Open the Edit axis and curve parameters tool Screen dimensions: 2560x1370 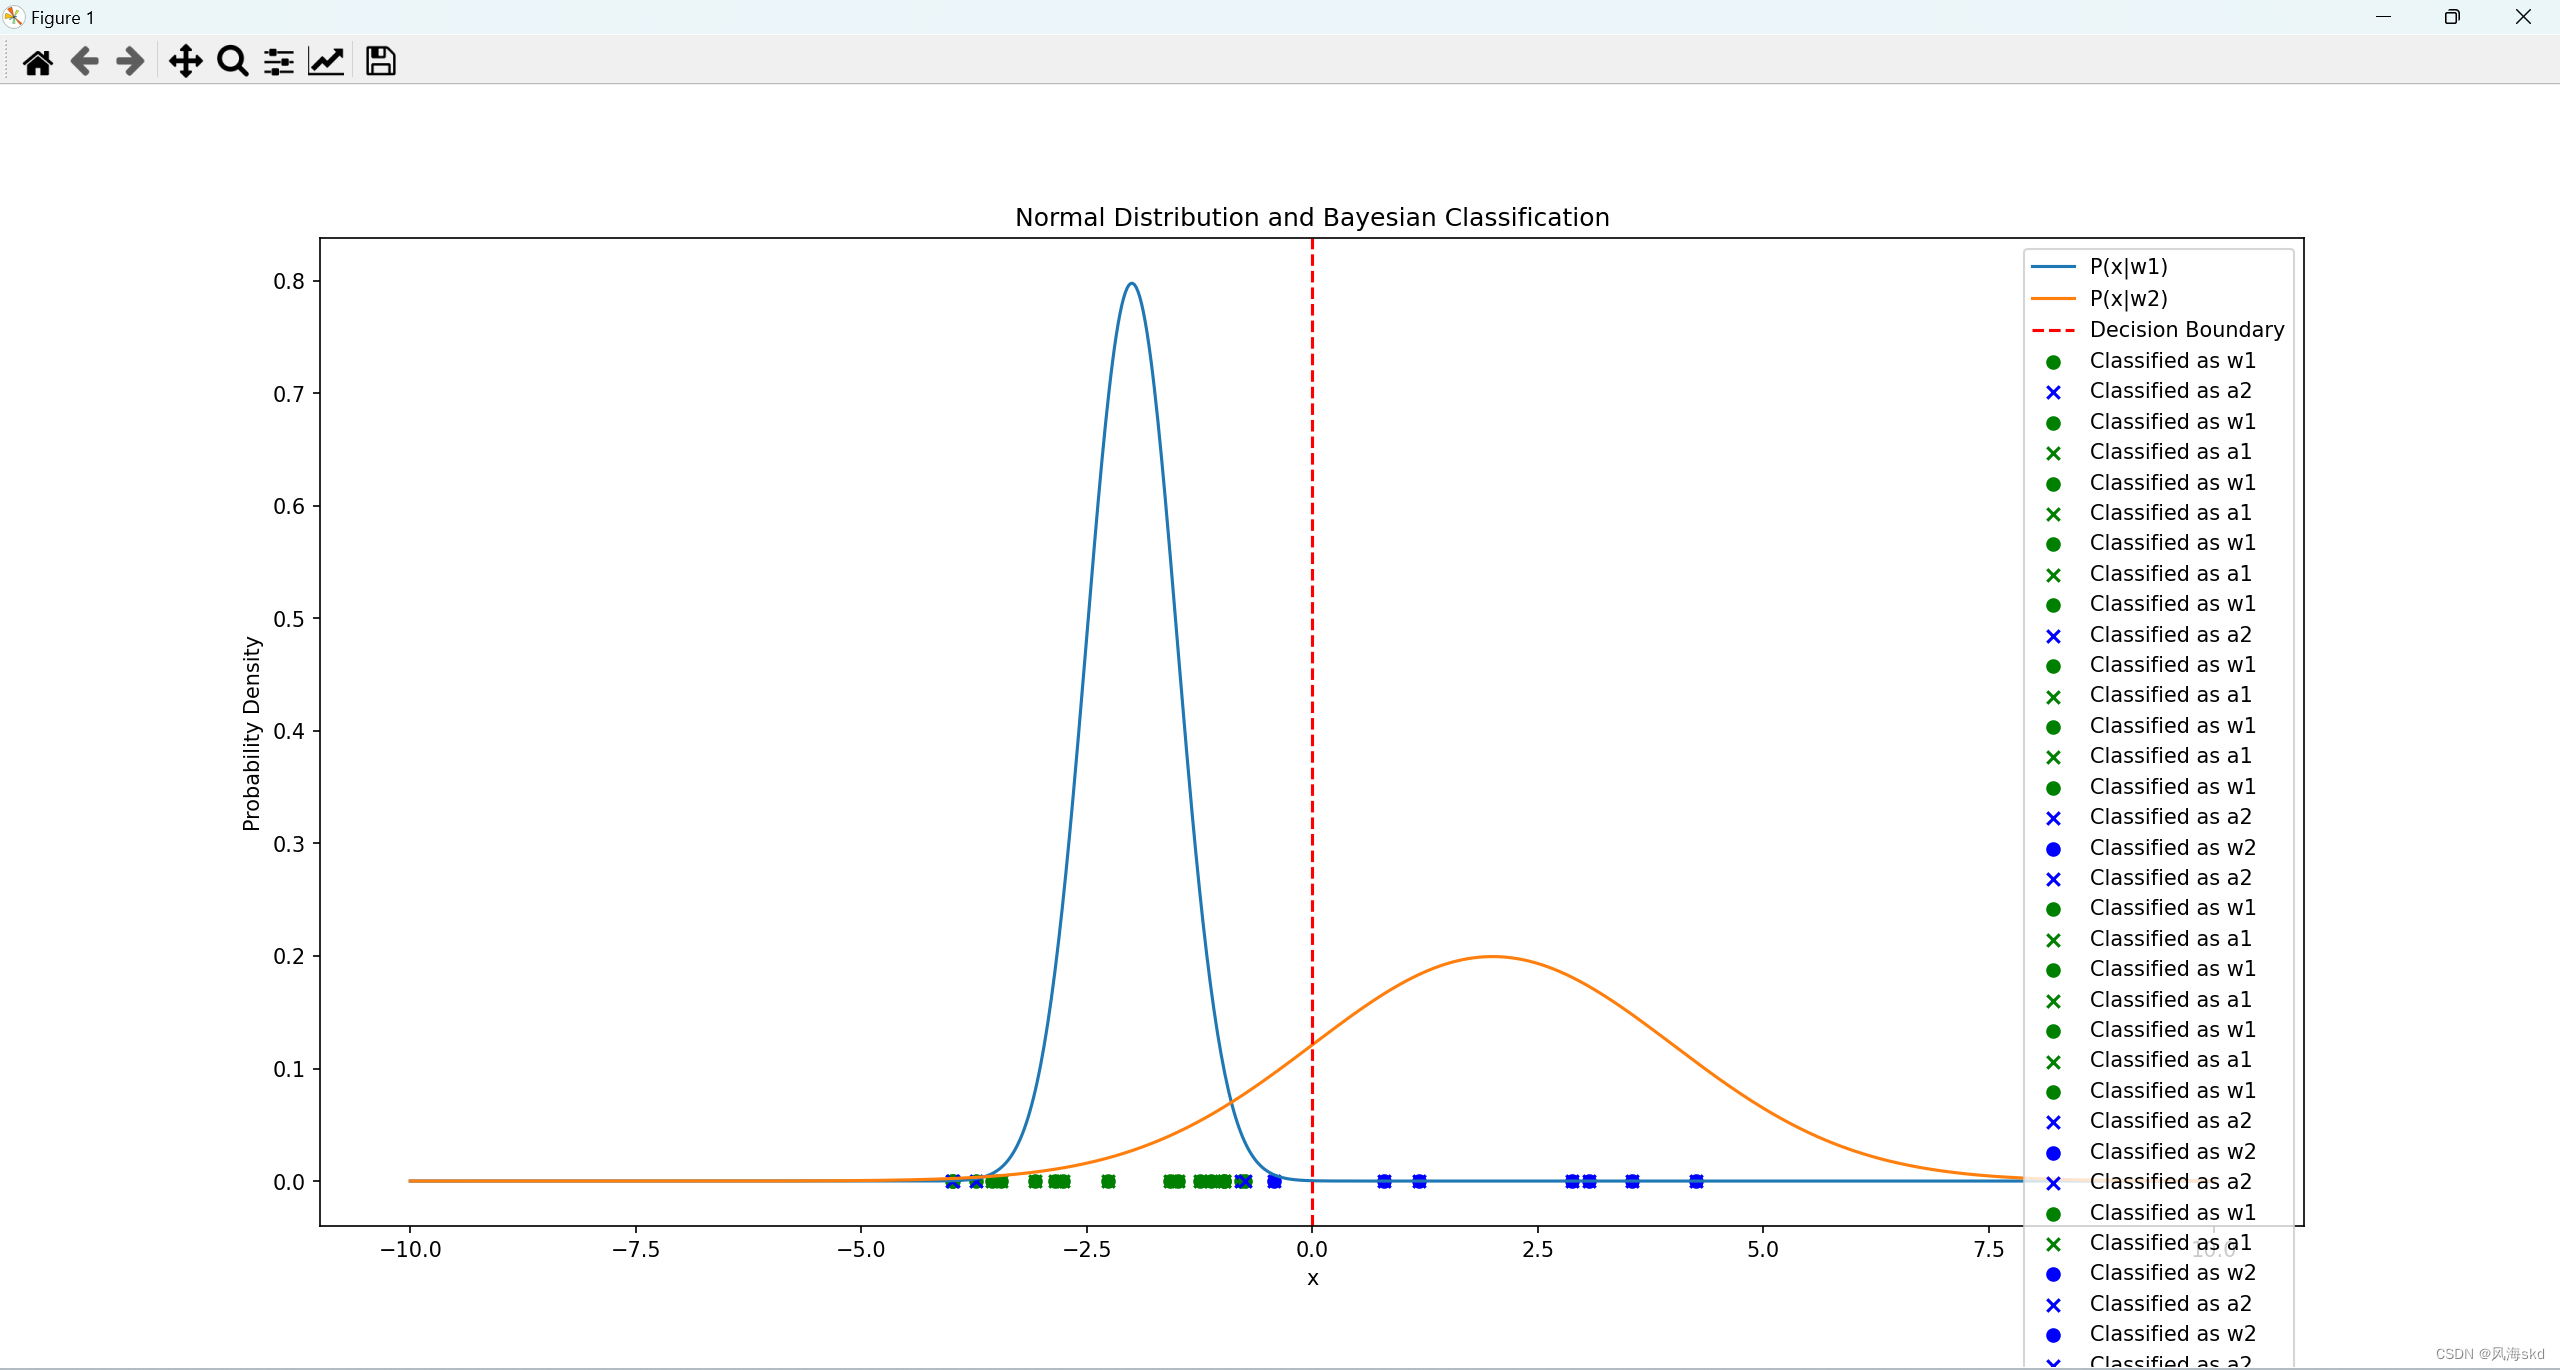(326, 62)
